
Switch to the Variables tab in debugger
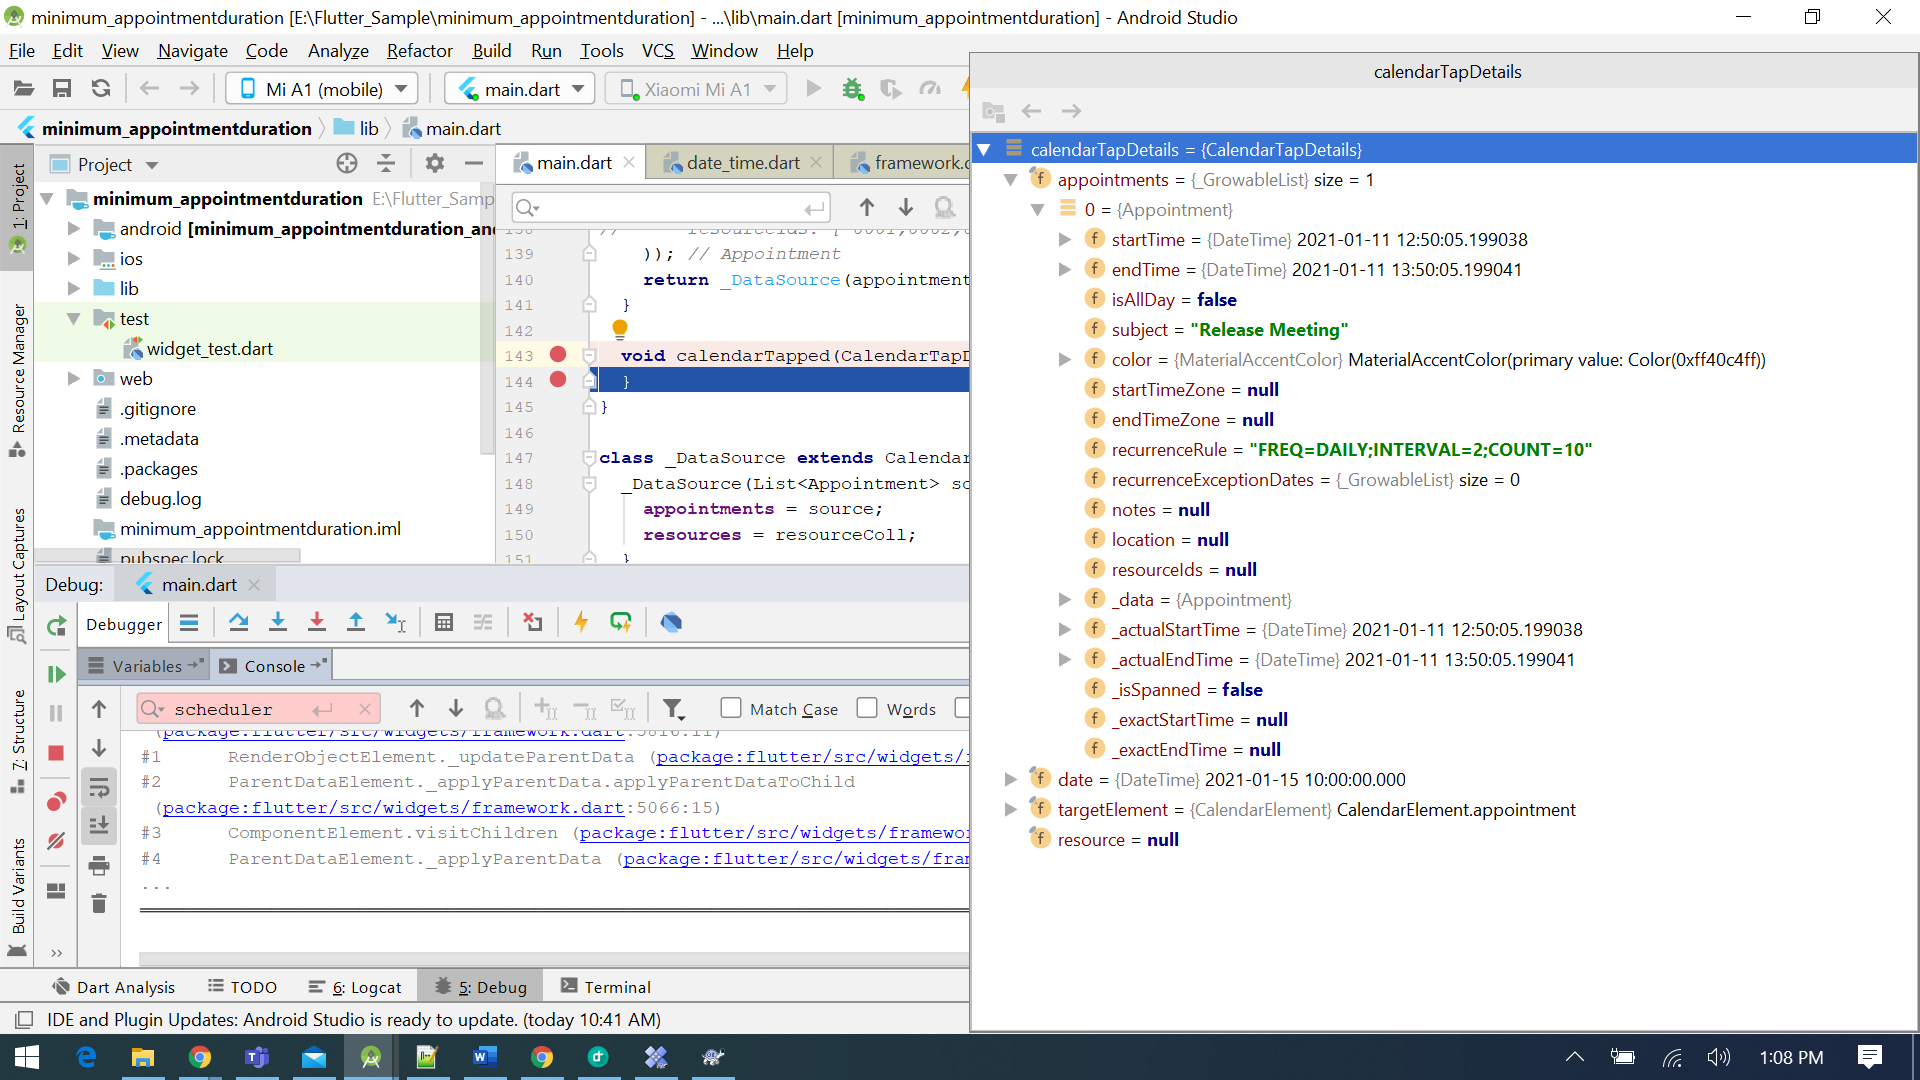coord(147,666)
